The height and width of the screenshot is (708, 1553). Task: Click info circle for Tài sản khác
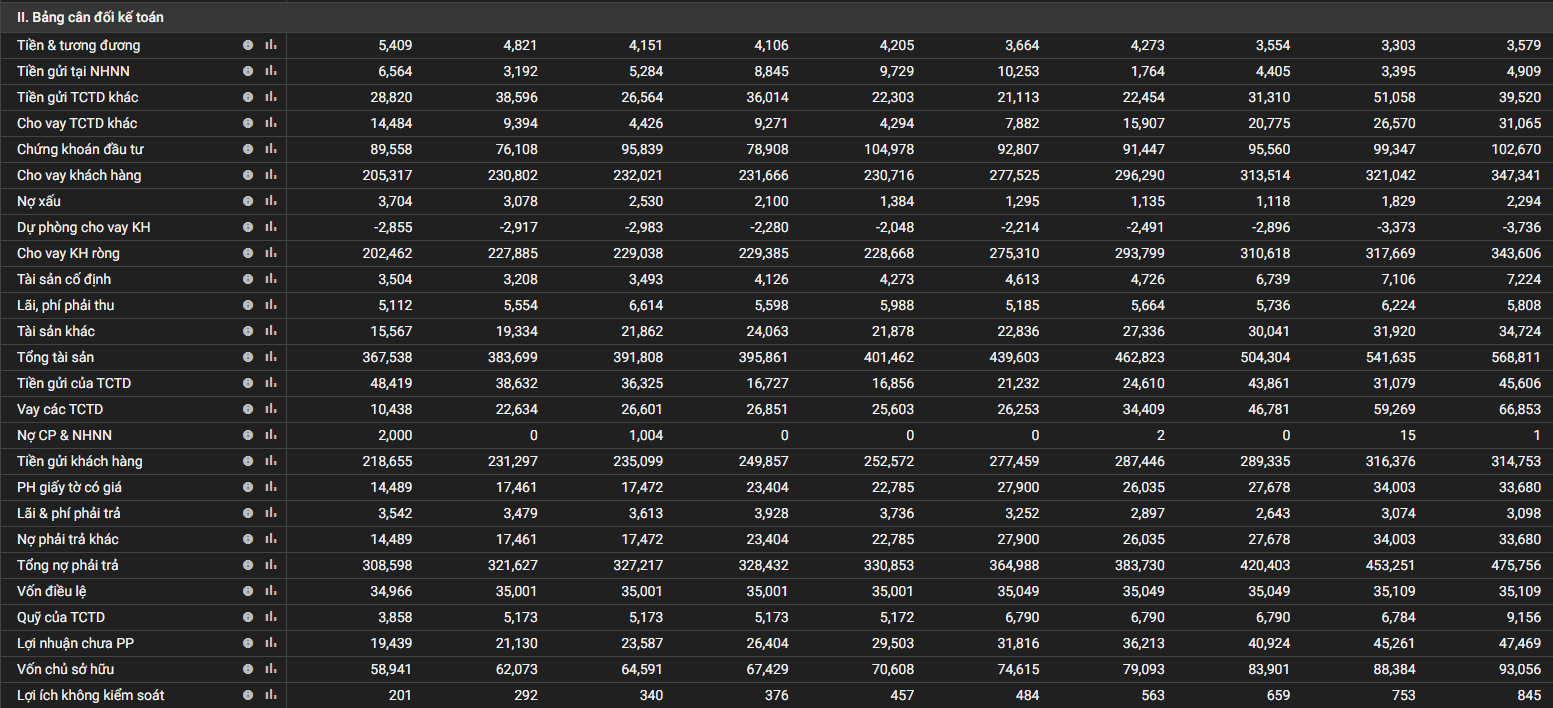tap(248, 331)
